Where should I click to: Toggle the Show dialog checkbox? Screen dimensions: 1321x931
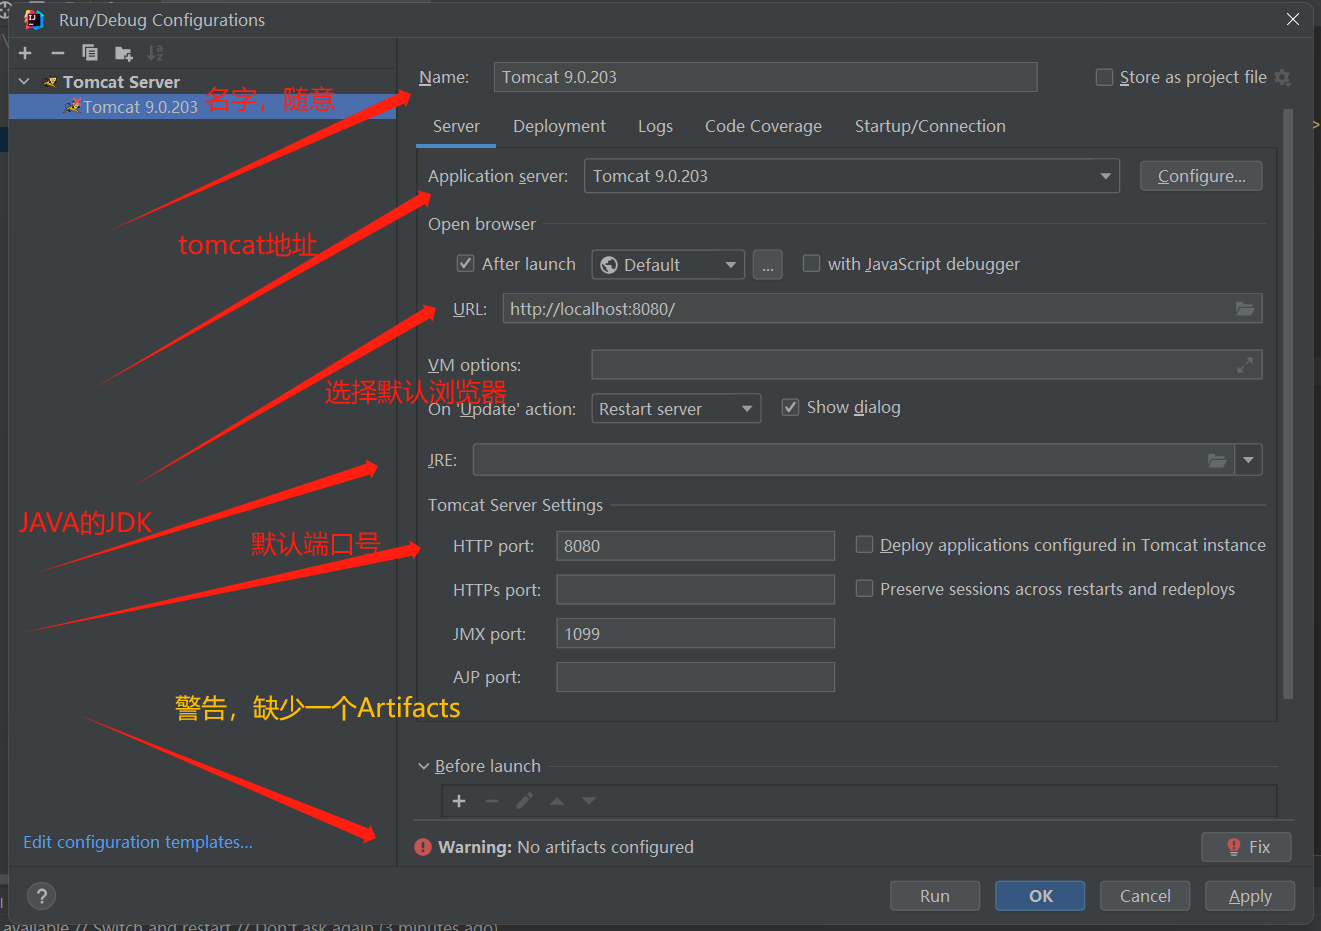coord(790,407)
